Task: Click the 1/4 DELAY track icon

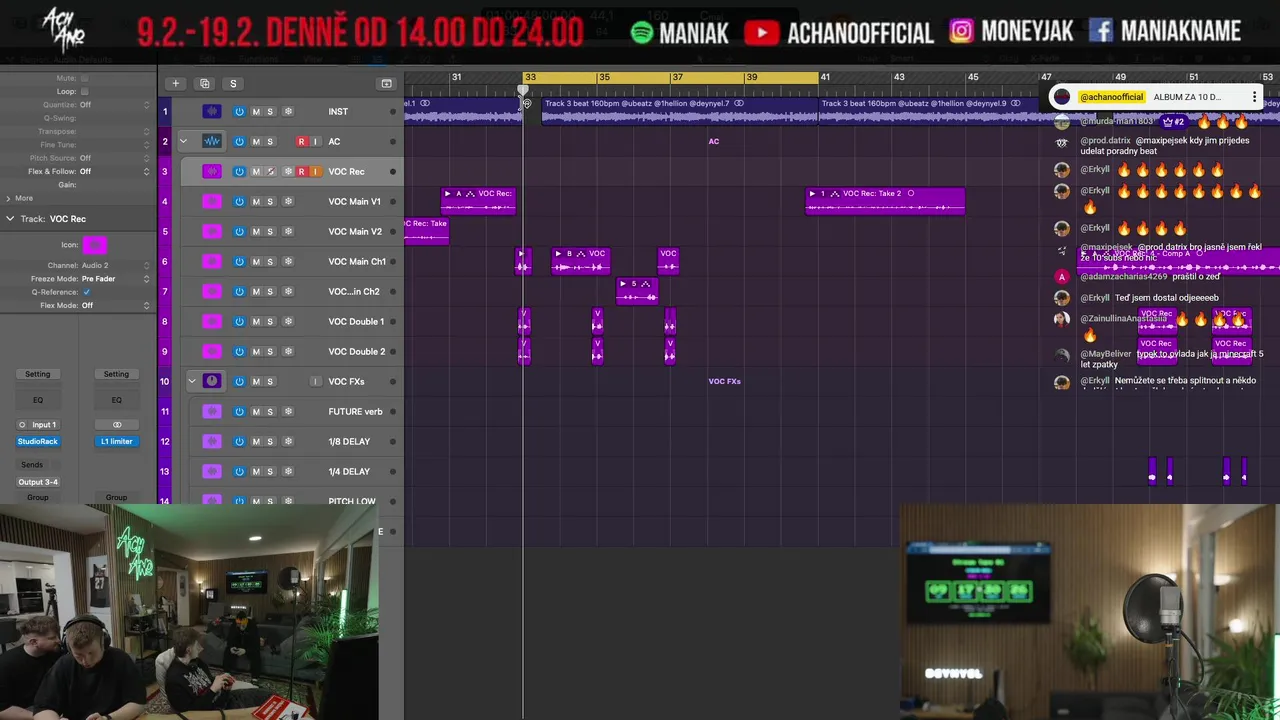Action: (x=212, y=471)
